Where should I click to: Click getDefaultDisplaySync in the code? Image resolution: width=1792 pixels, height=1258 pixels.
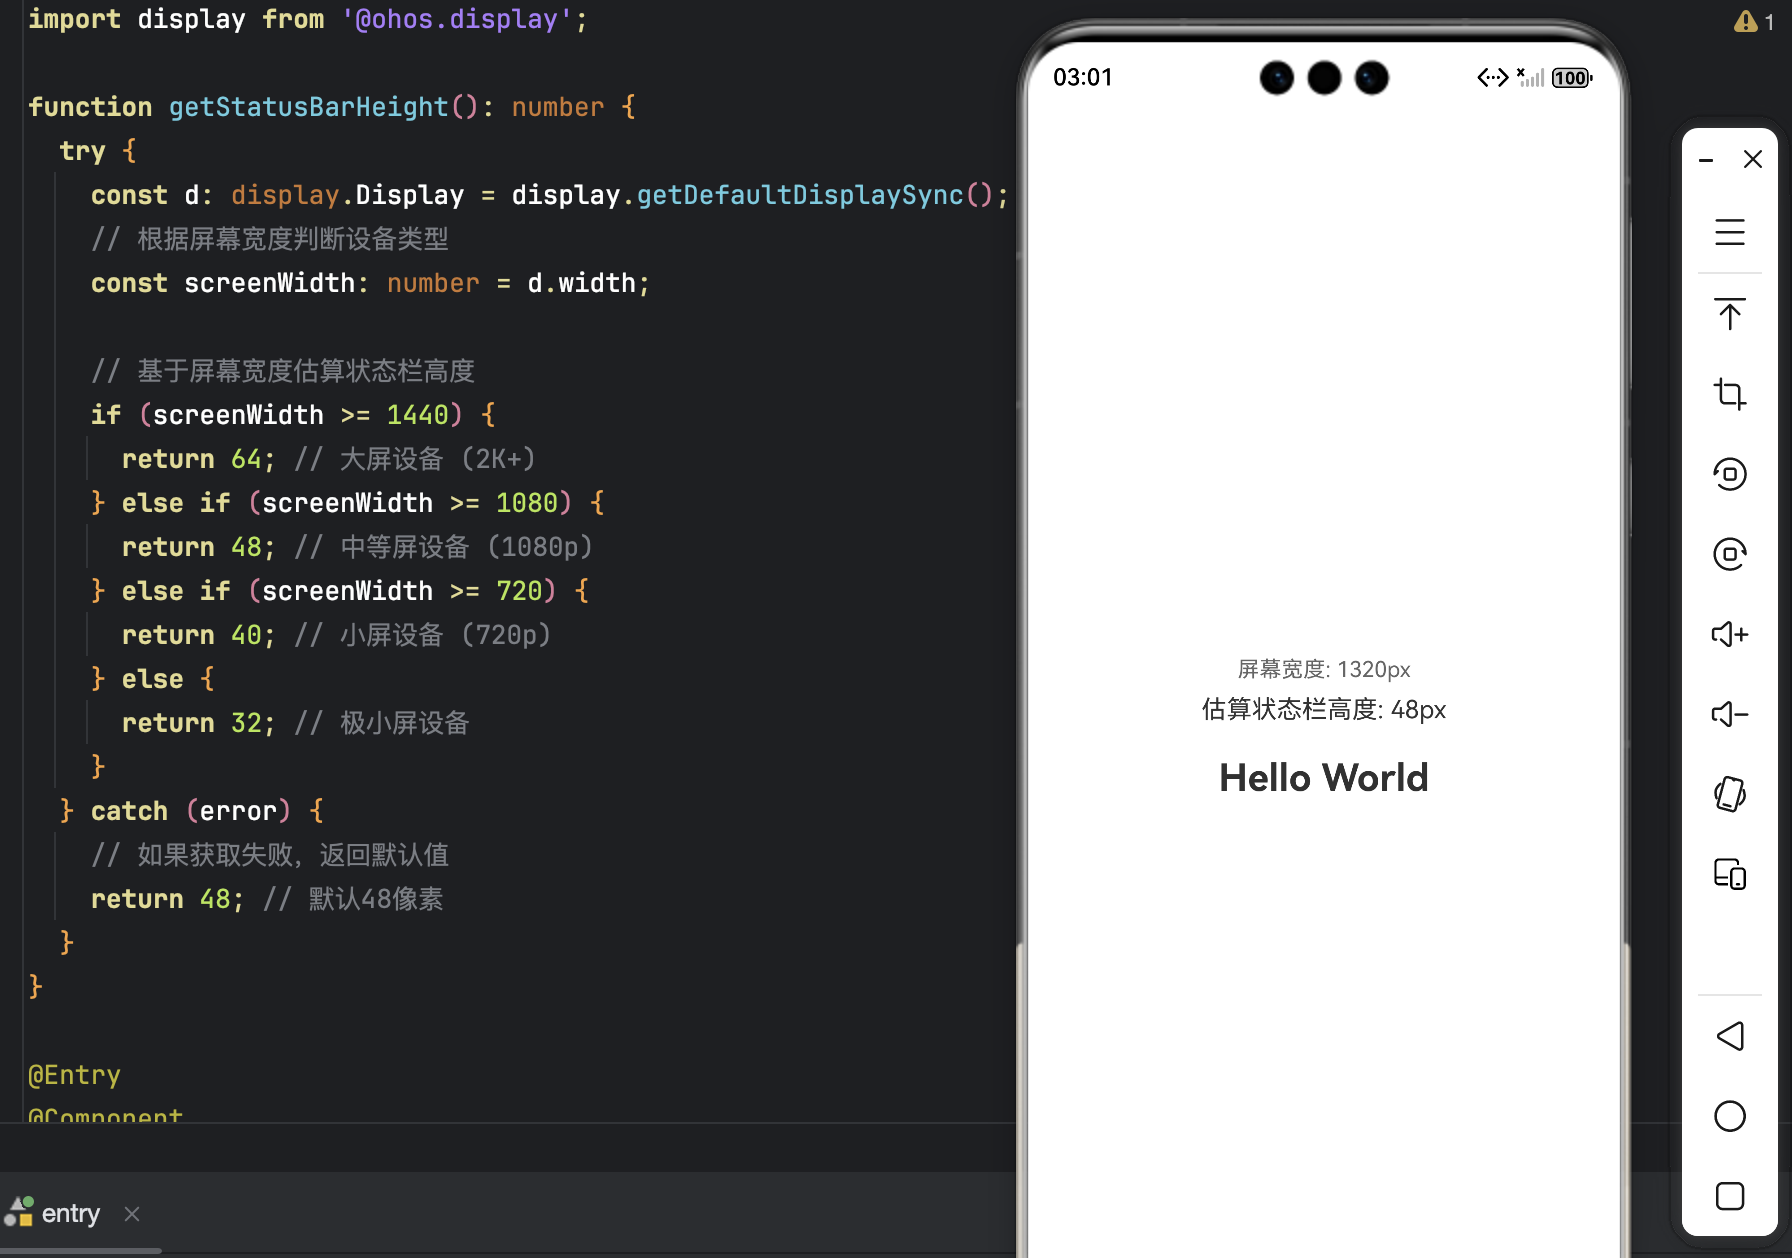pyautogui.click(x=800, y=195)
